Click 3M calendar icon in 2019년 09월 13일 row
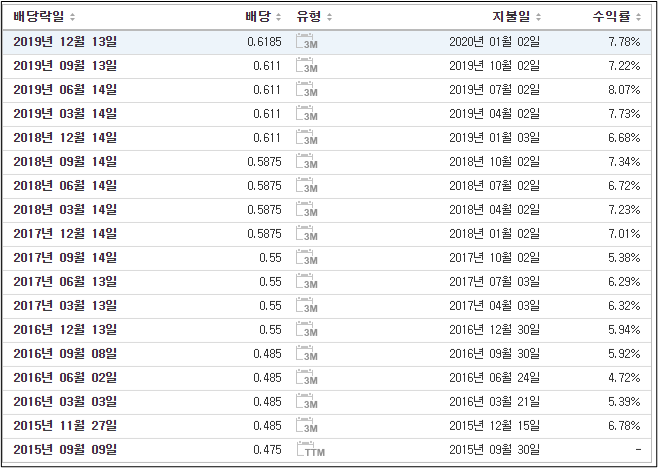658x468 pixels. (306, 65)
